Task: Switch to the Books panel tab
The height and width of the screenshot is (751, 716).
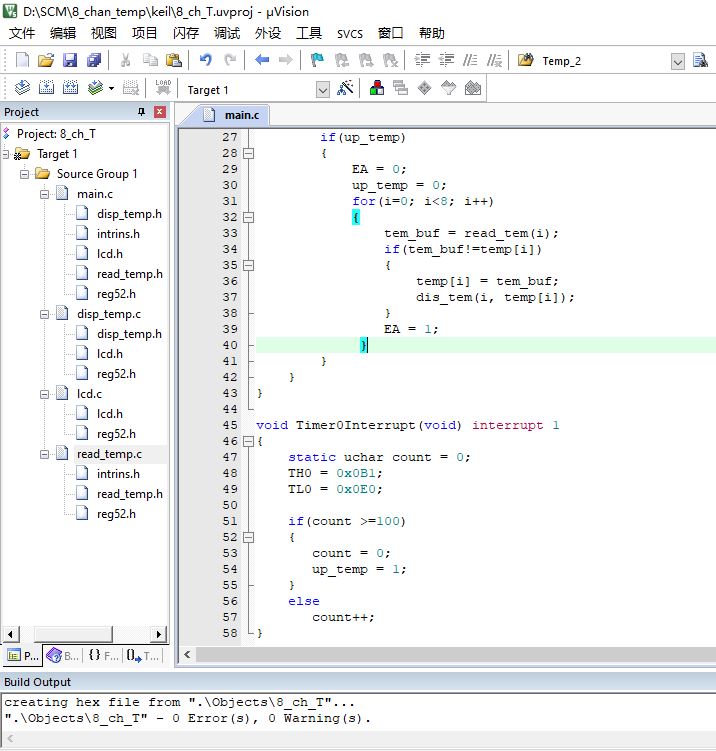Action: pyautogui.click(x=63, y=655)
